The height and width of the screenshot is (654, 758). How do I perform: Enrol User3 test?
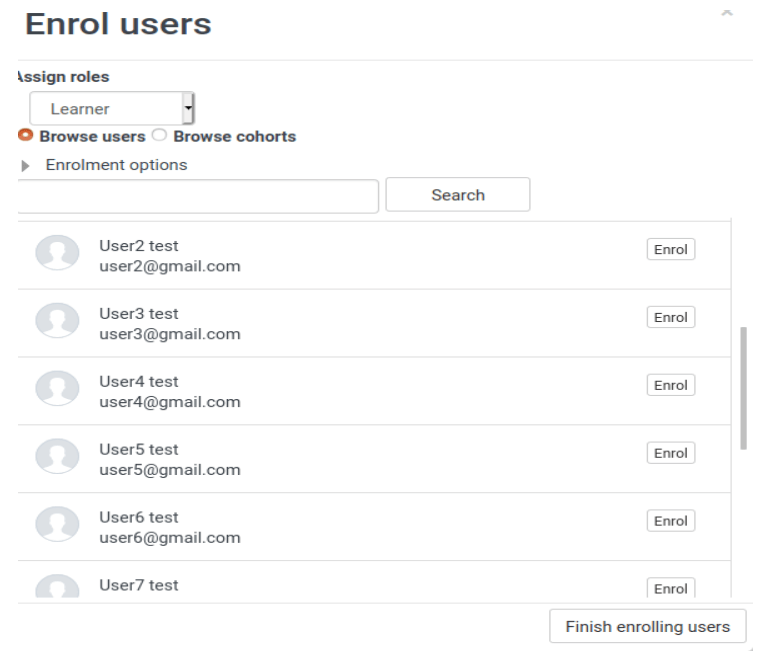[x=671, y=317]
